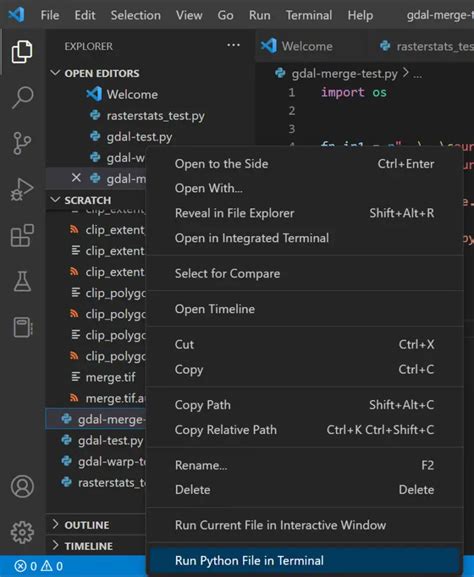Open the Manage gear settings icon
The image size is (474, 577).
[x=22, y=532]
